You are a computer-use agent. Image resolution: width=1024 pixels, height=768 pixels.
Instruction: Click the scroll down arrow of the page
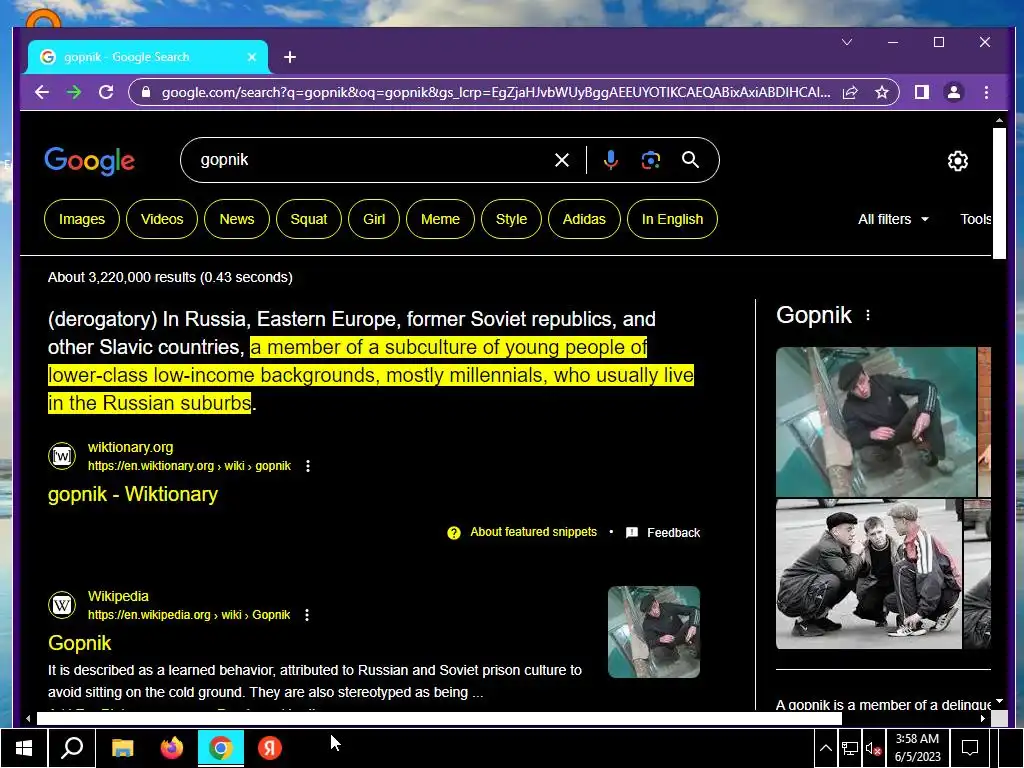(x=999, y=701)
